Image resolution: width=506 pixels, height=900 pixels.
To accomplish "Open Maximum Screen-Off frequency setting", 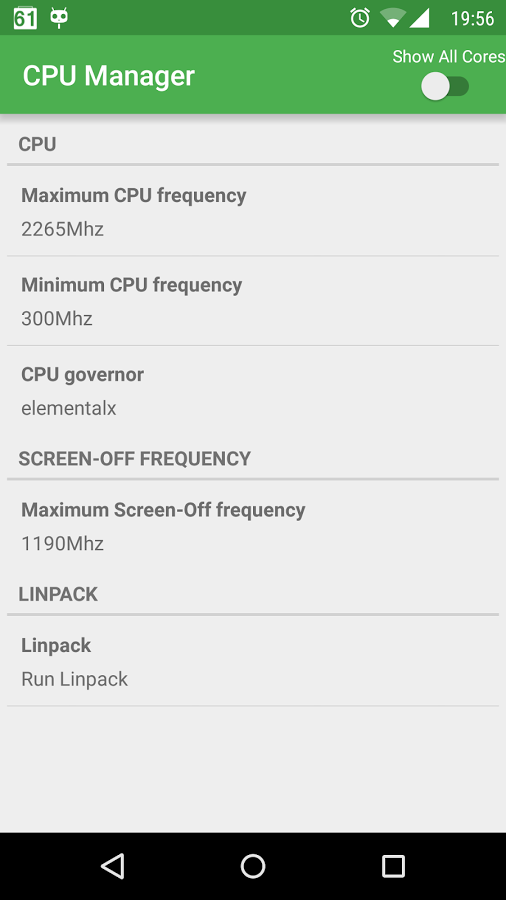I will click(253, 526).
